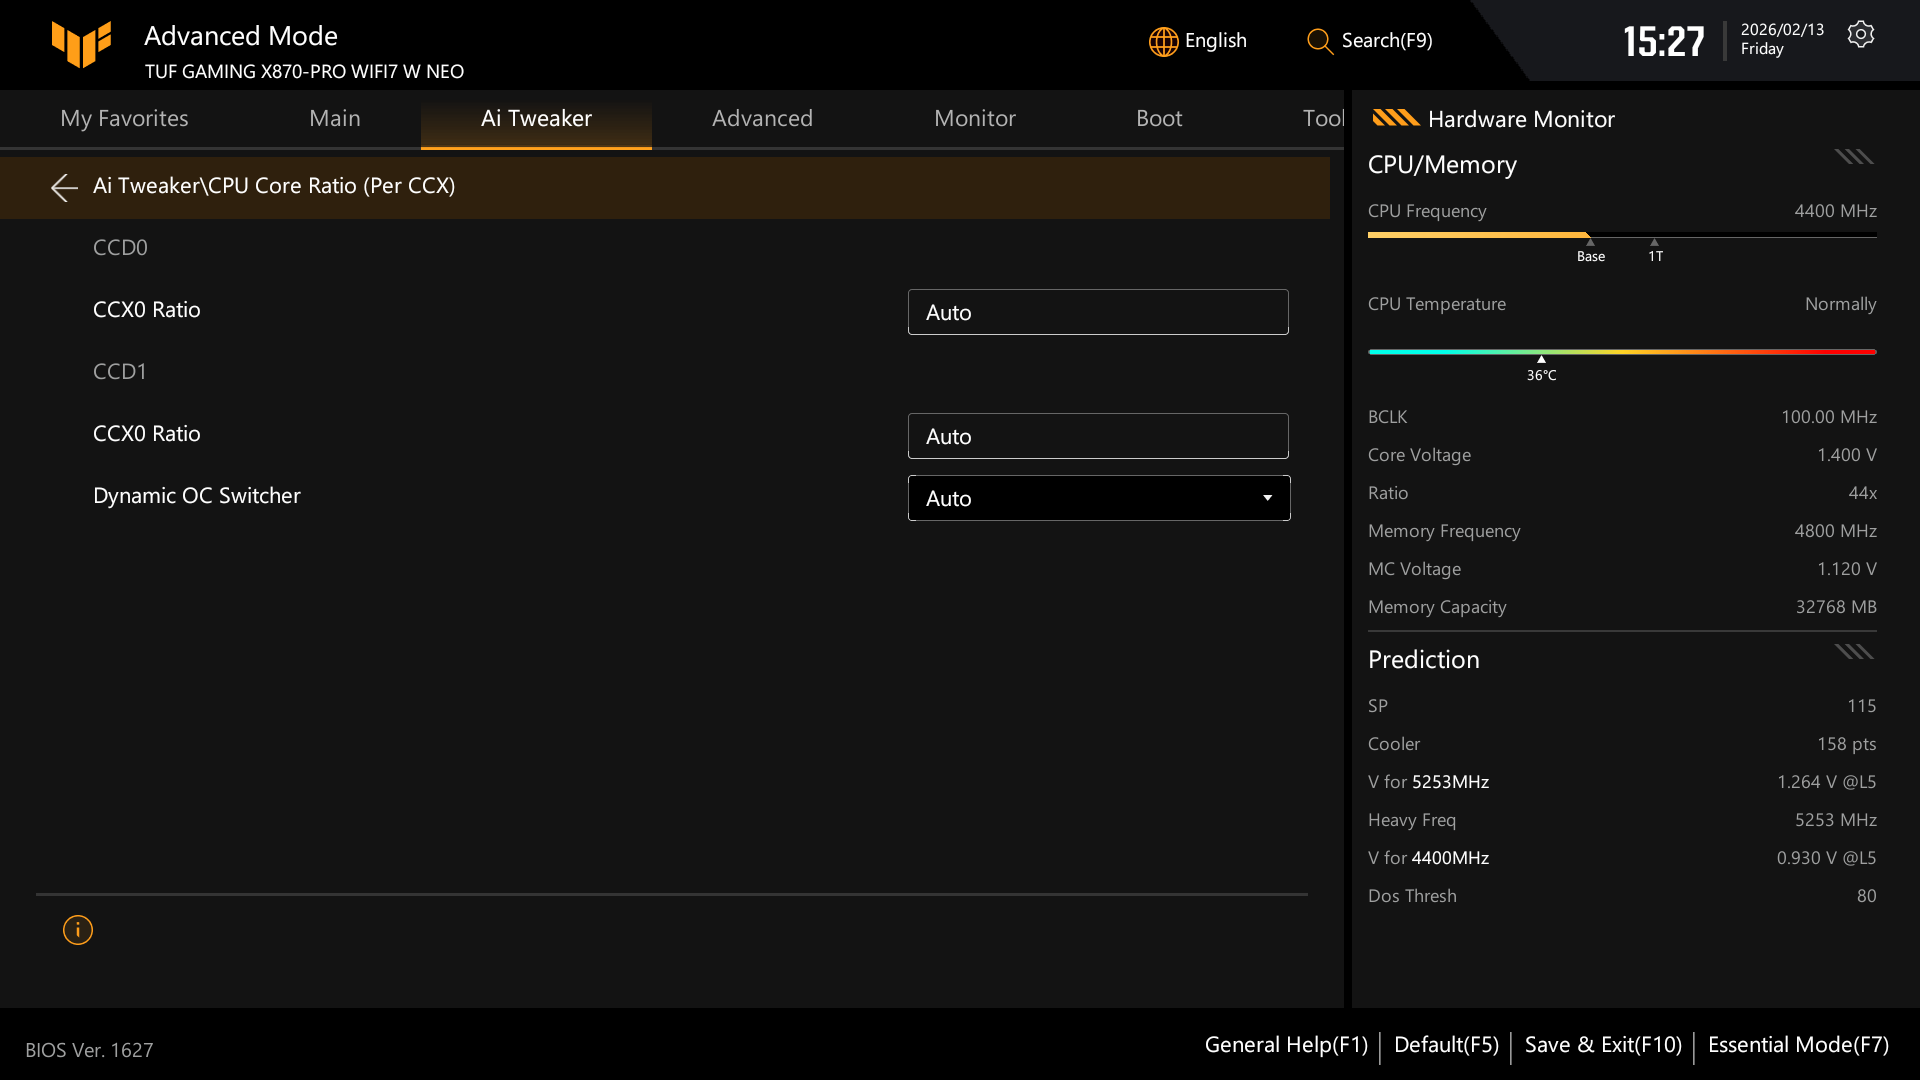Click the globe language icon

(1163, 41)
